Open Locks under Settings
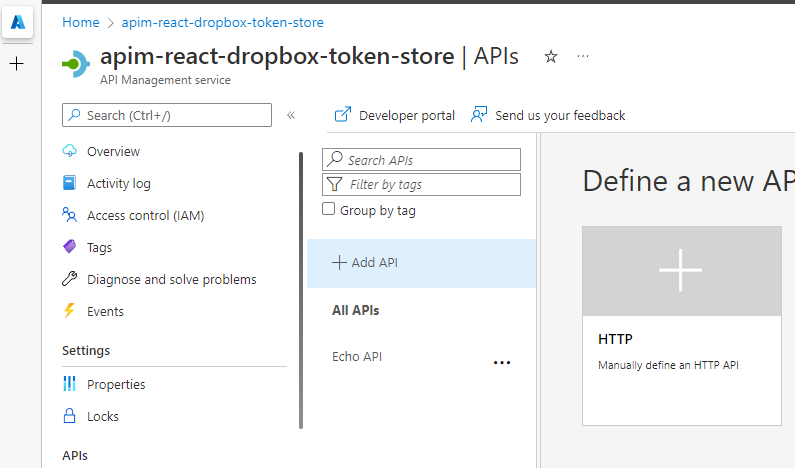The height and width of the screenshot is (468, 795). (102, 416)
